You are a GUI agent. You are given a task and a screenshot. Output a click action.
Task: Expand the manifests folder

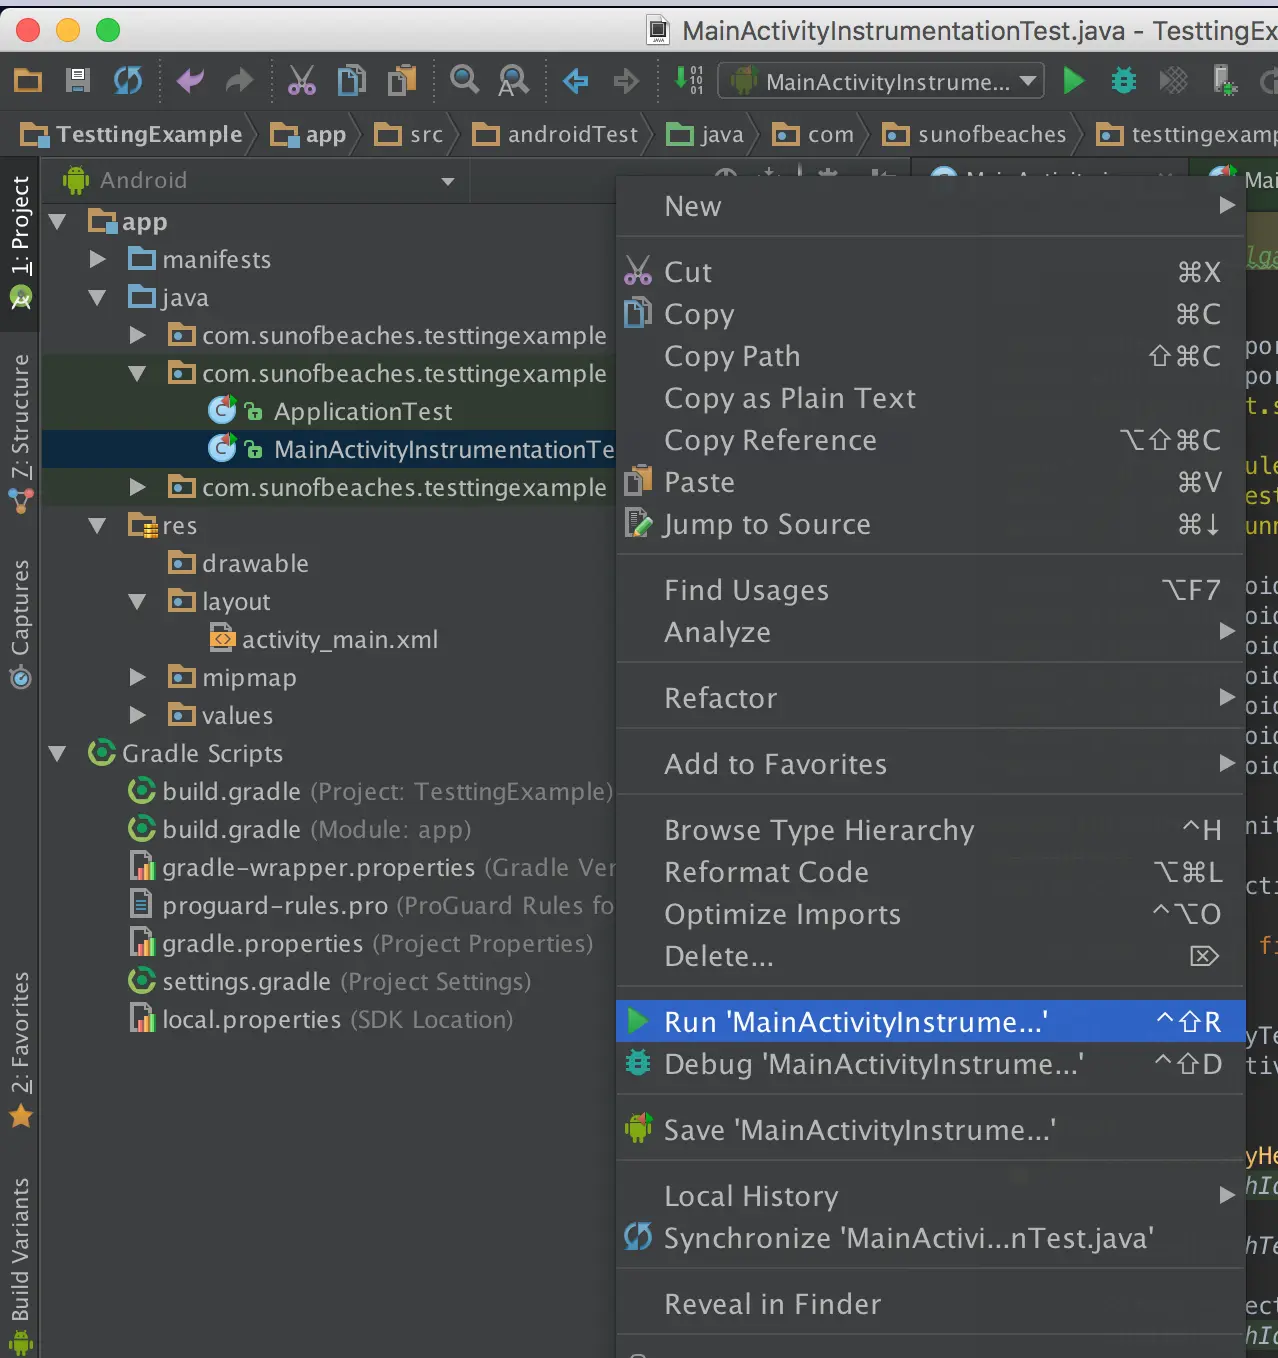[98, 260]
